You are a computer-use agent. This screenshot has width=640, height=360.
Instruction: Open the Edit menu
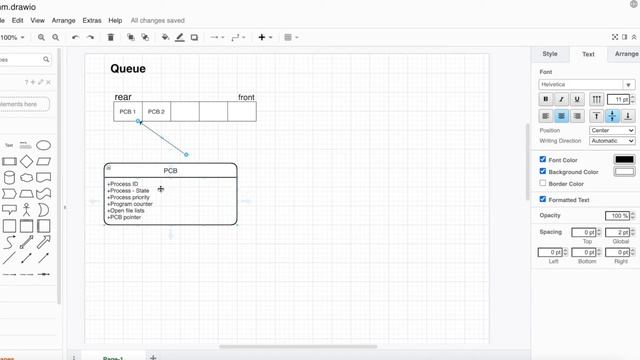[18, 20]
